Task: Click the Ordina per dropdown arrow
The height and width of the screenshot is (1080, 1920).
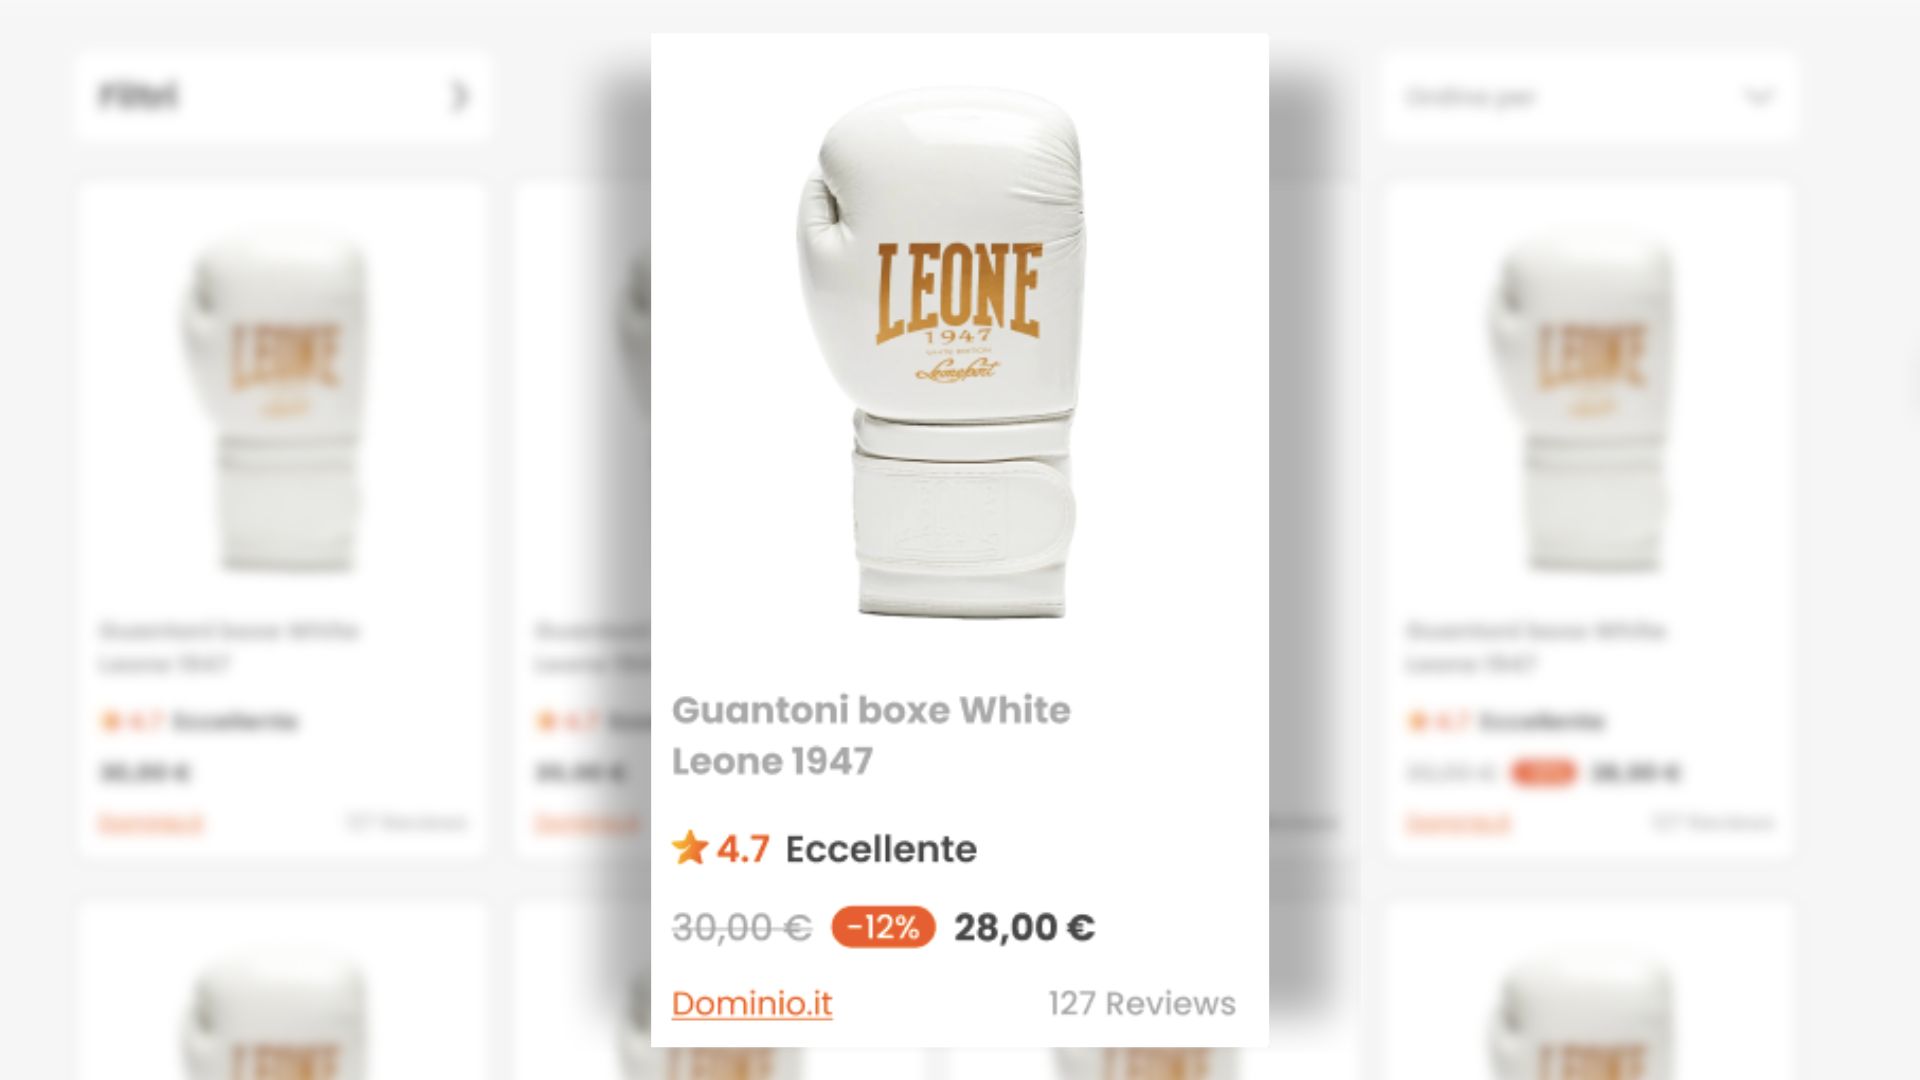Action: coord(1758,97)
